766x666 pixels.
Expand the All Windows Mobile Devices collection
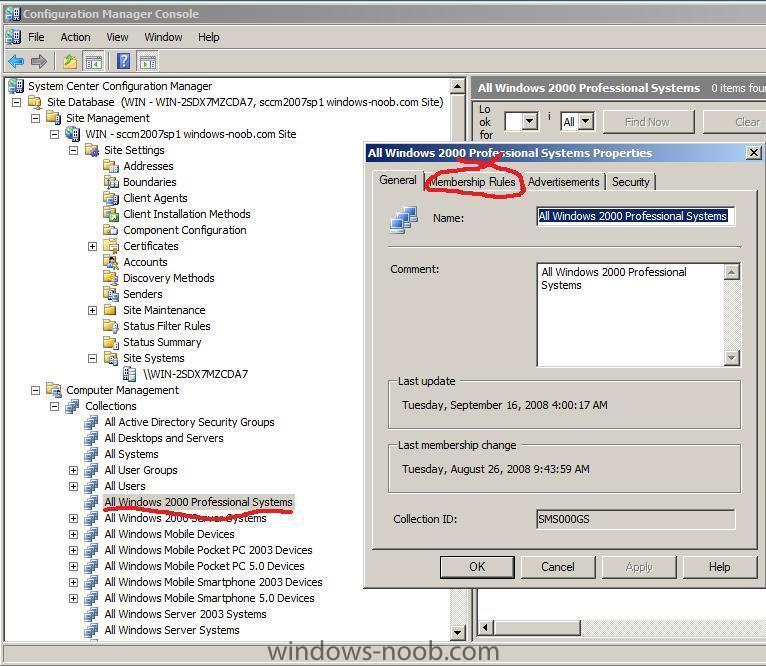pyautogui.click(x=73, y=534)
